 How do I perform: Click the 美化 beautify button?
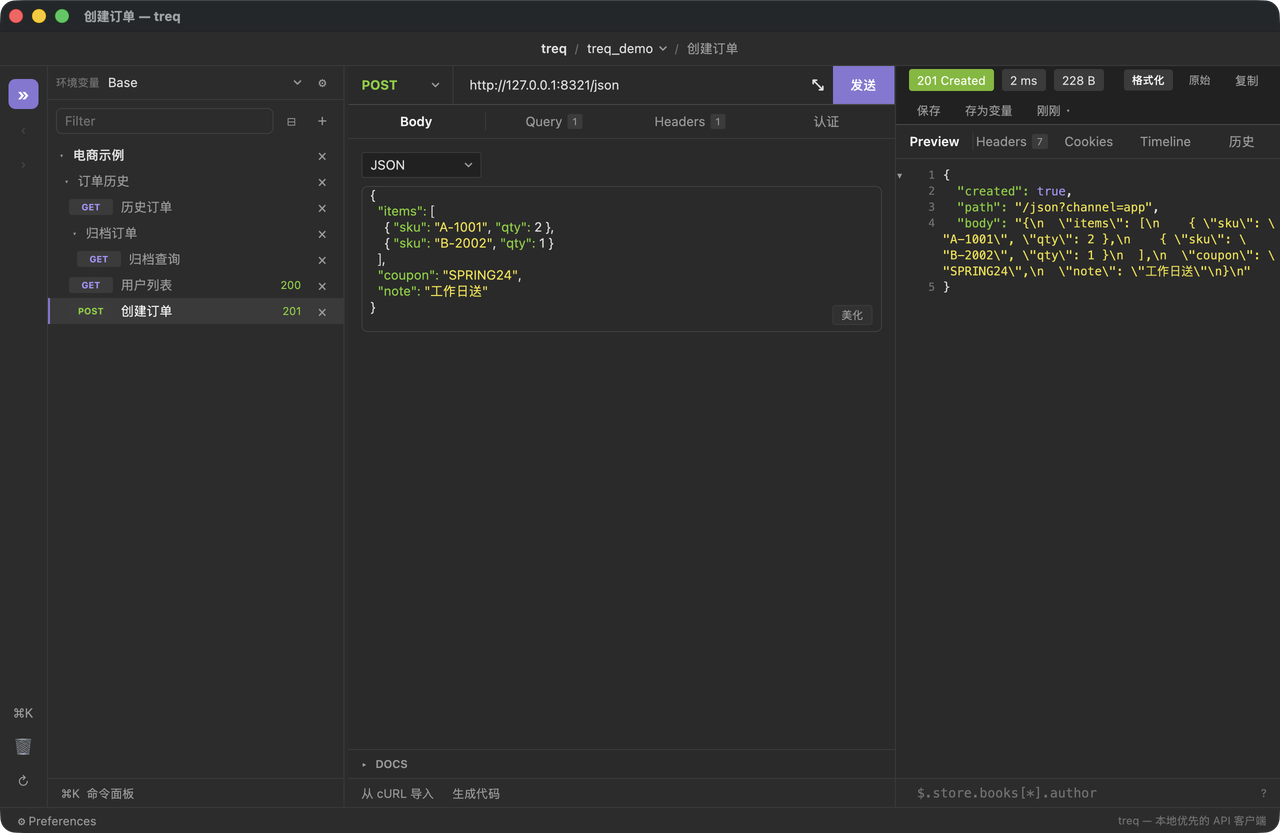(x=852, y=315)
